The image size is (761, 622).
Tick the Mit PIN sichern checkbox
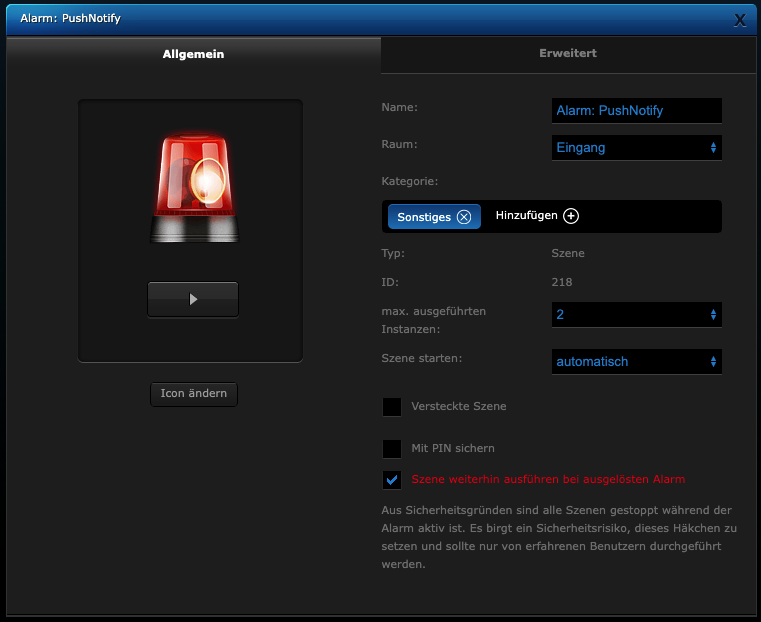click(392, 449)
